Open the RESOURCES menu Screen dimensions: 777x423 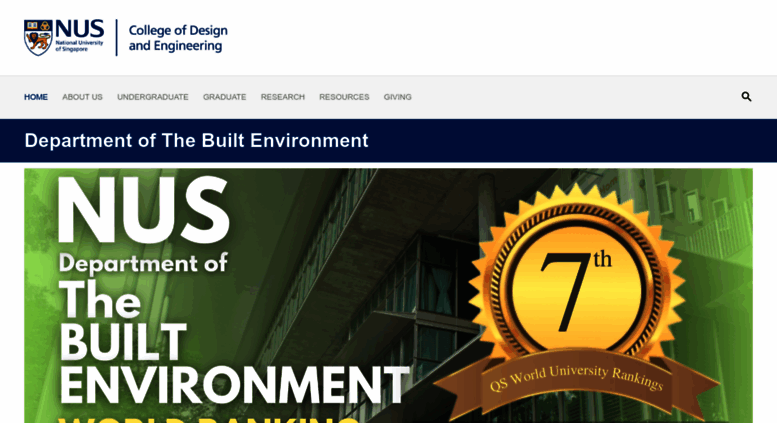pyautogui.click(x=344, y=97)
